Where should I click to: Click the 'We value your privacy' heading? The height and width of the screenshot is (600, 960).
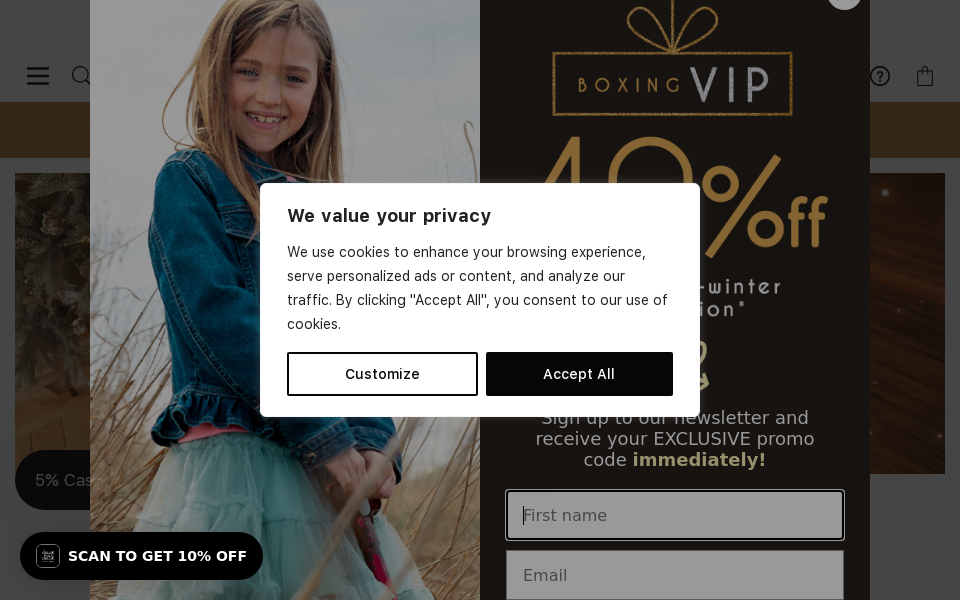click(389, 216)
